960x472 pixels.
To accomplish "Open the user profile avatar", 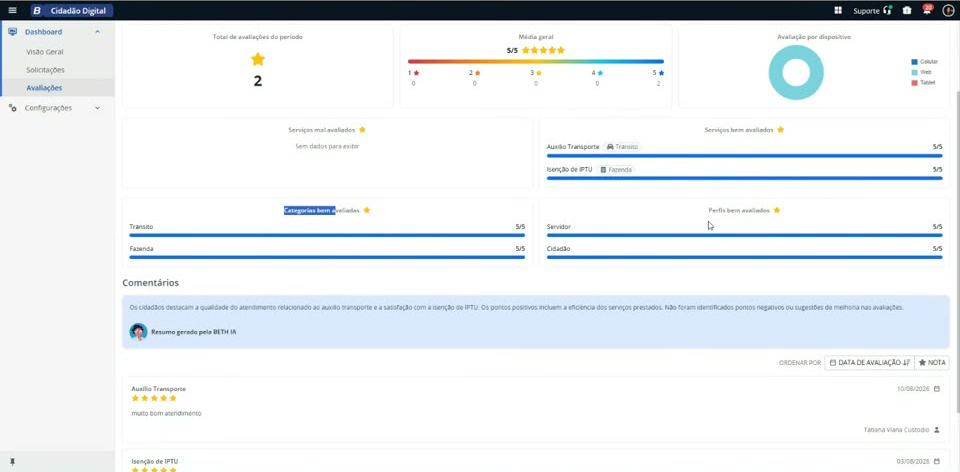I will click(x=947, y=10).
